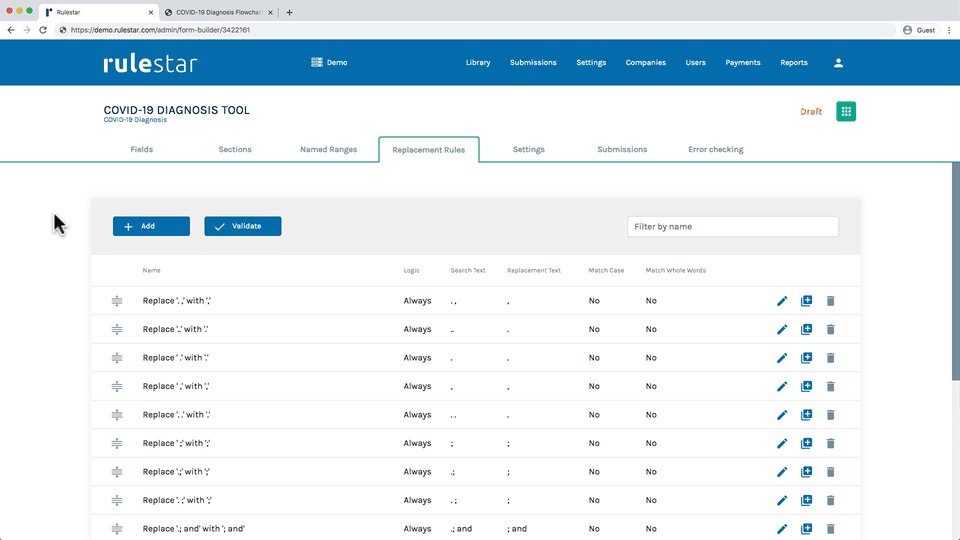
Task: Click the Name column header
Action: 151,270
